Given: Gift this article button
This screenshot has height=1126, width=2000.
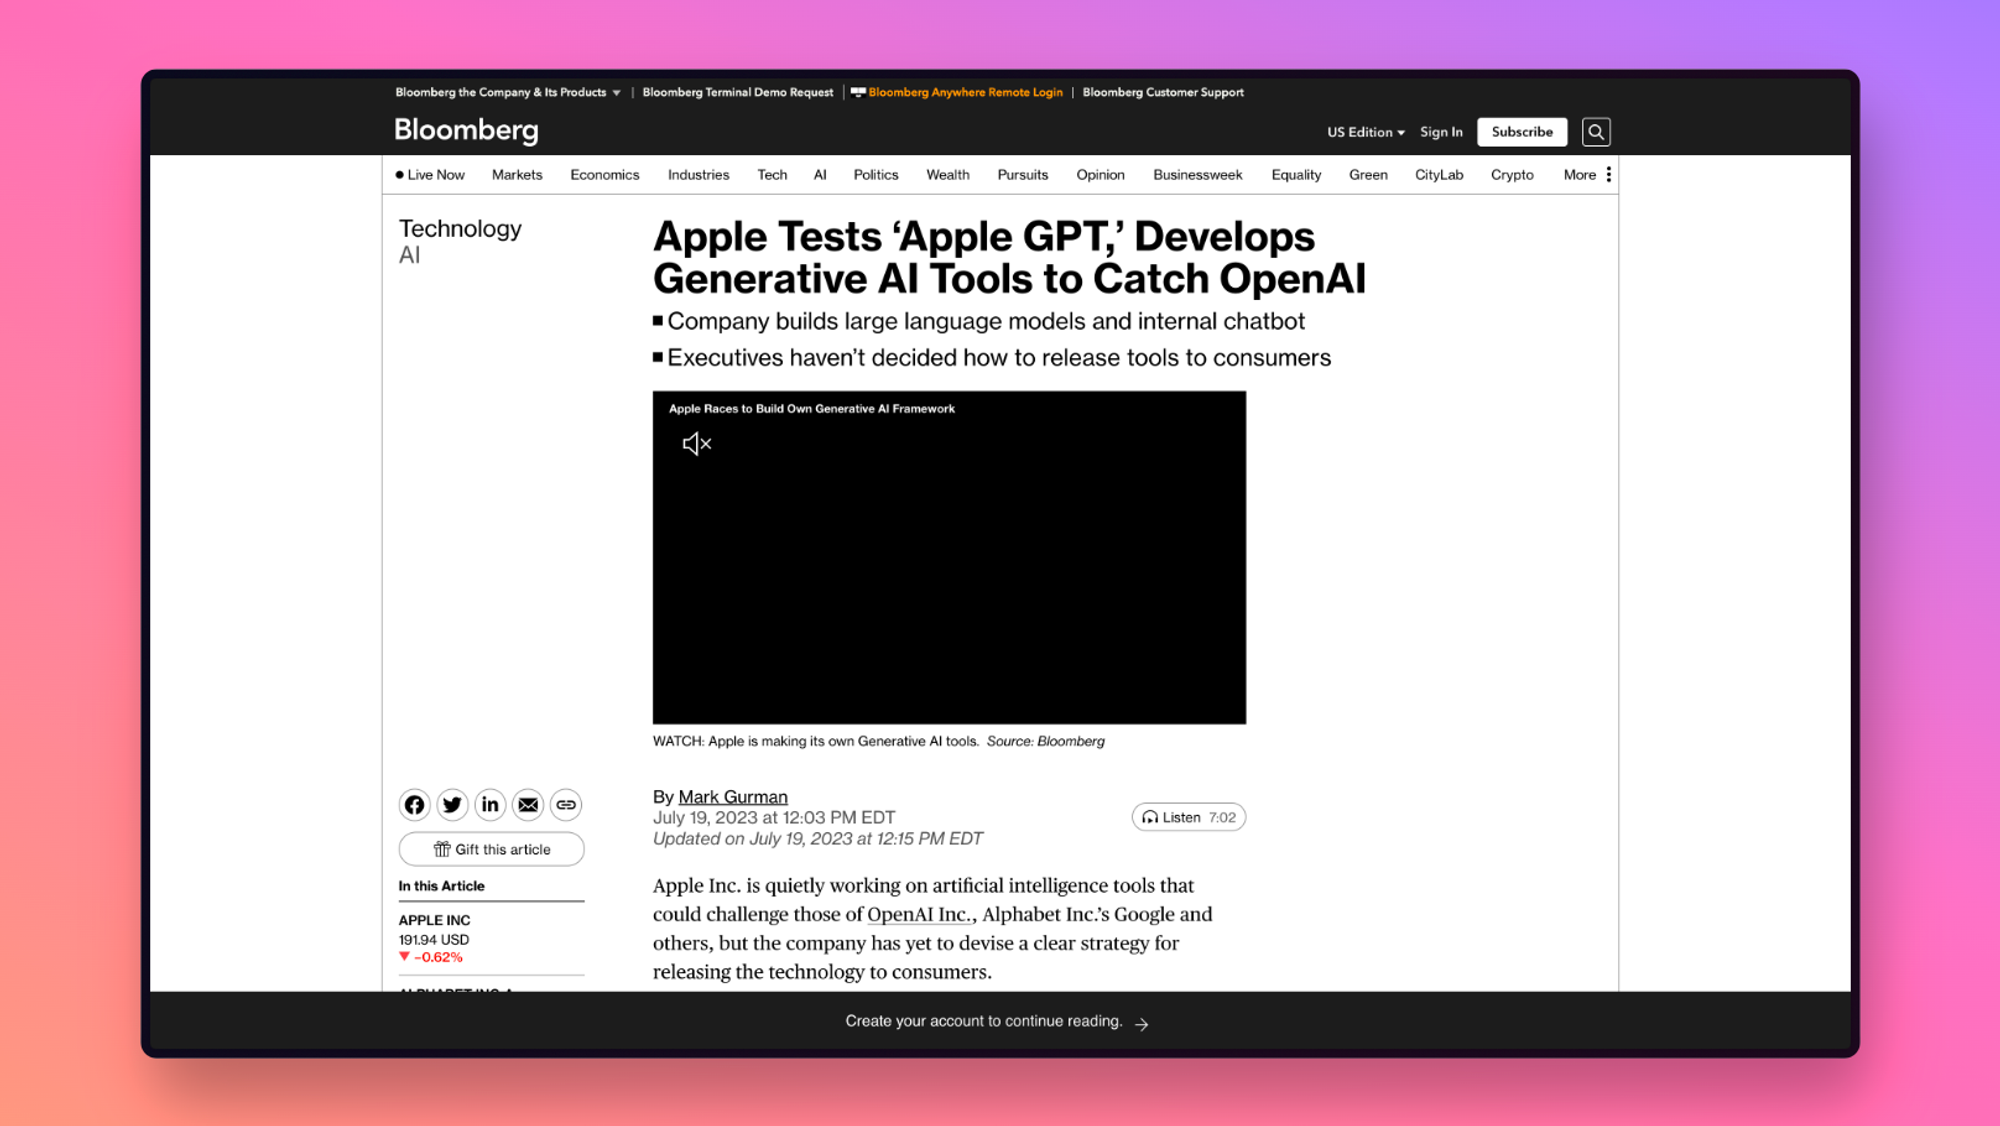Looking at the screenshot, I should point(491,849).
